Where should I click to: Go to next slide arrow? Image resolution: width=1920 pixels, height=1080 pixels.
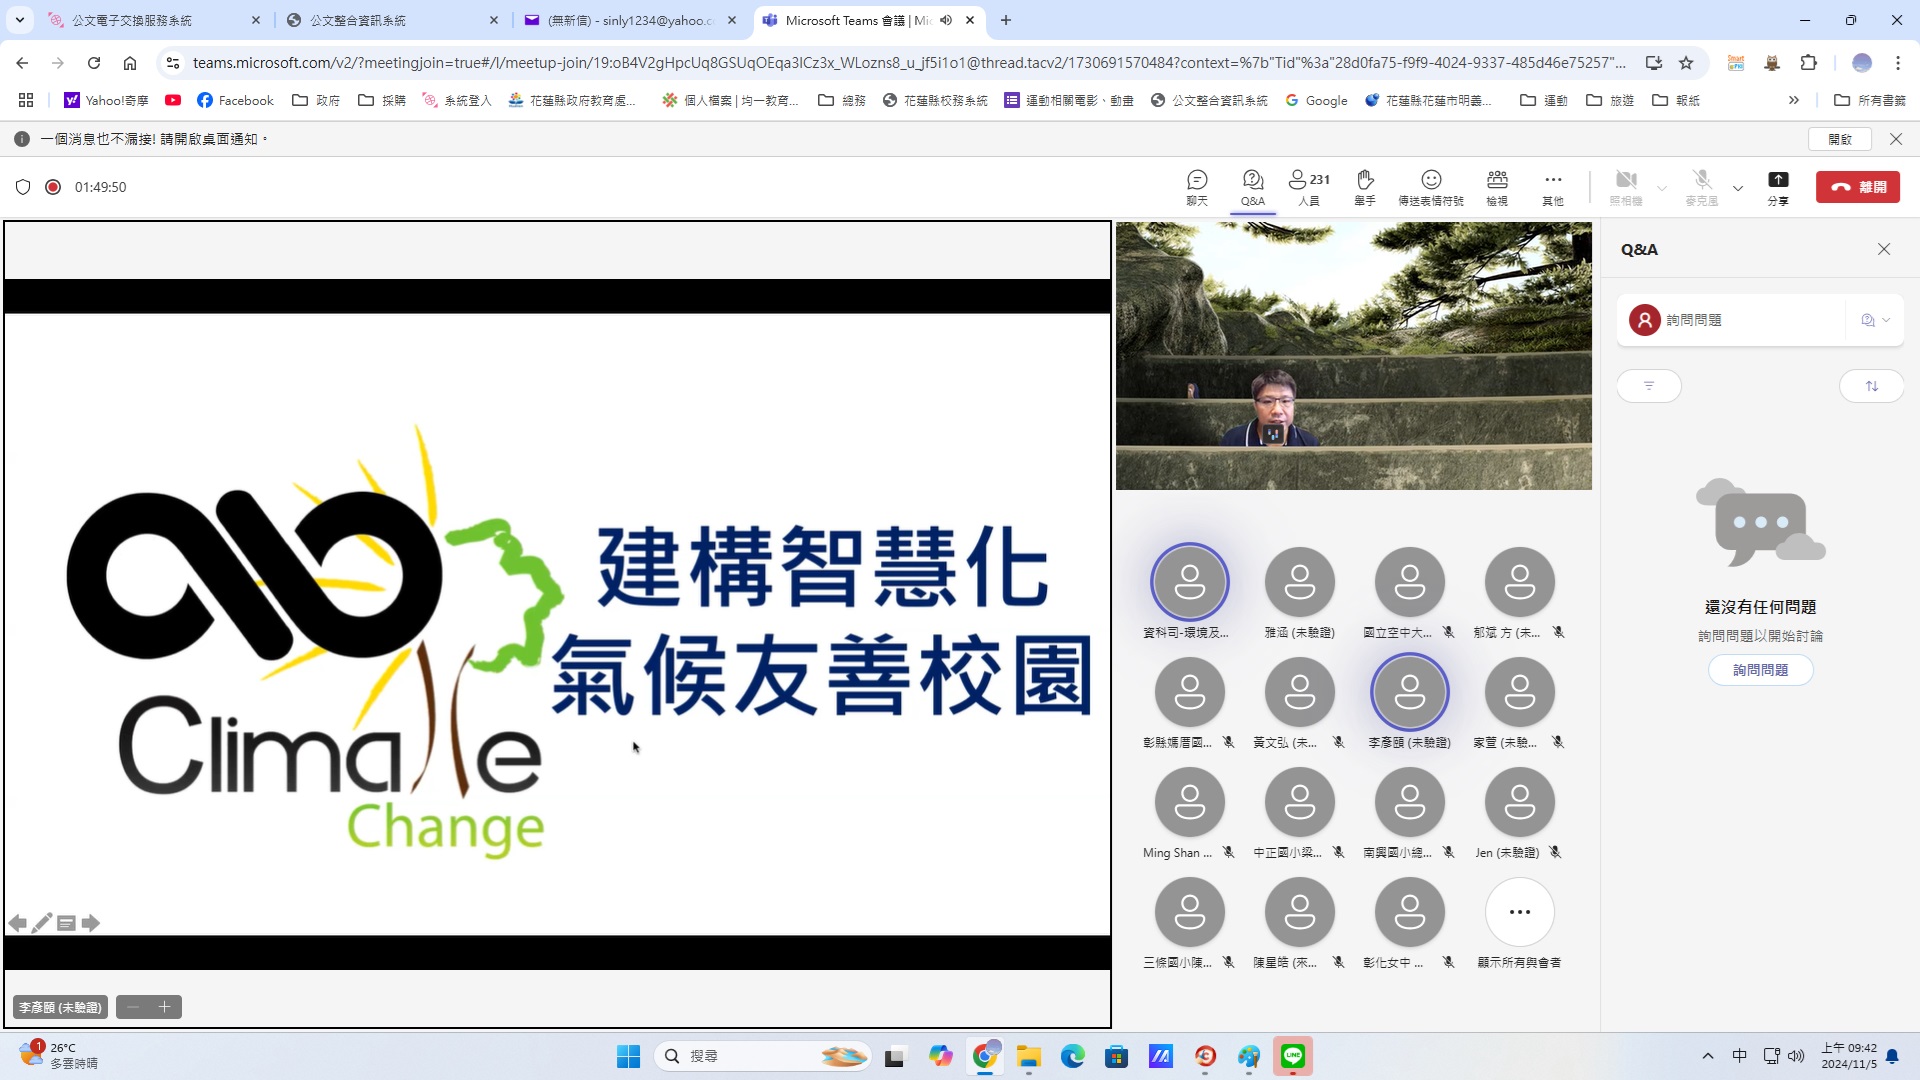click(x=91, y=923)
